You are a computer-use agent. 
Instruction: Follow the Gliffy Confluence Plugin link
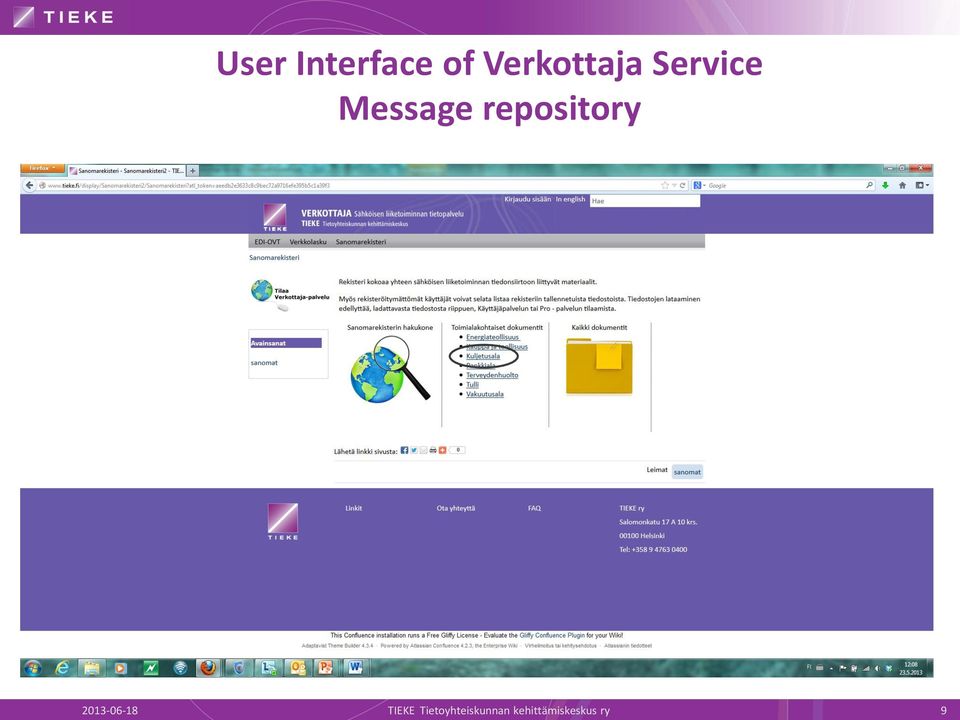pos(552,636)
